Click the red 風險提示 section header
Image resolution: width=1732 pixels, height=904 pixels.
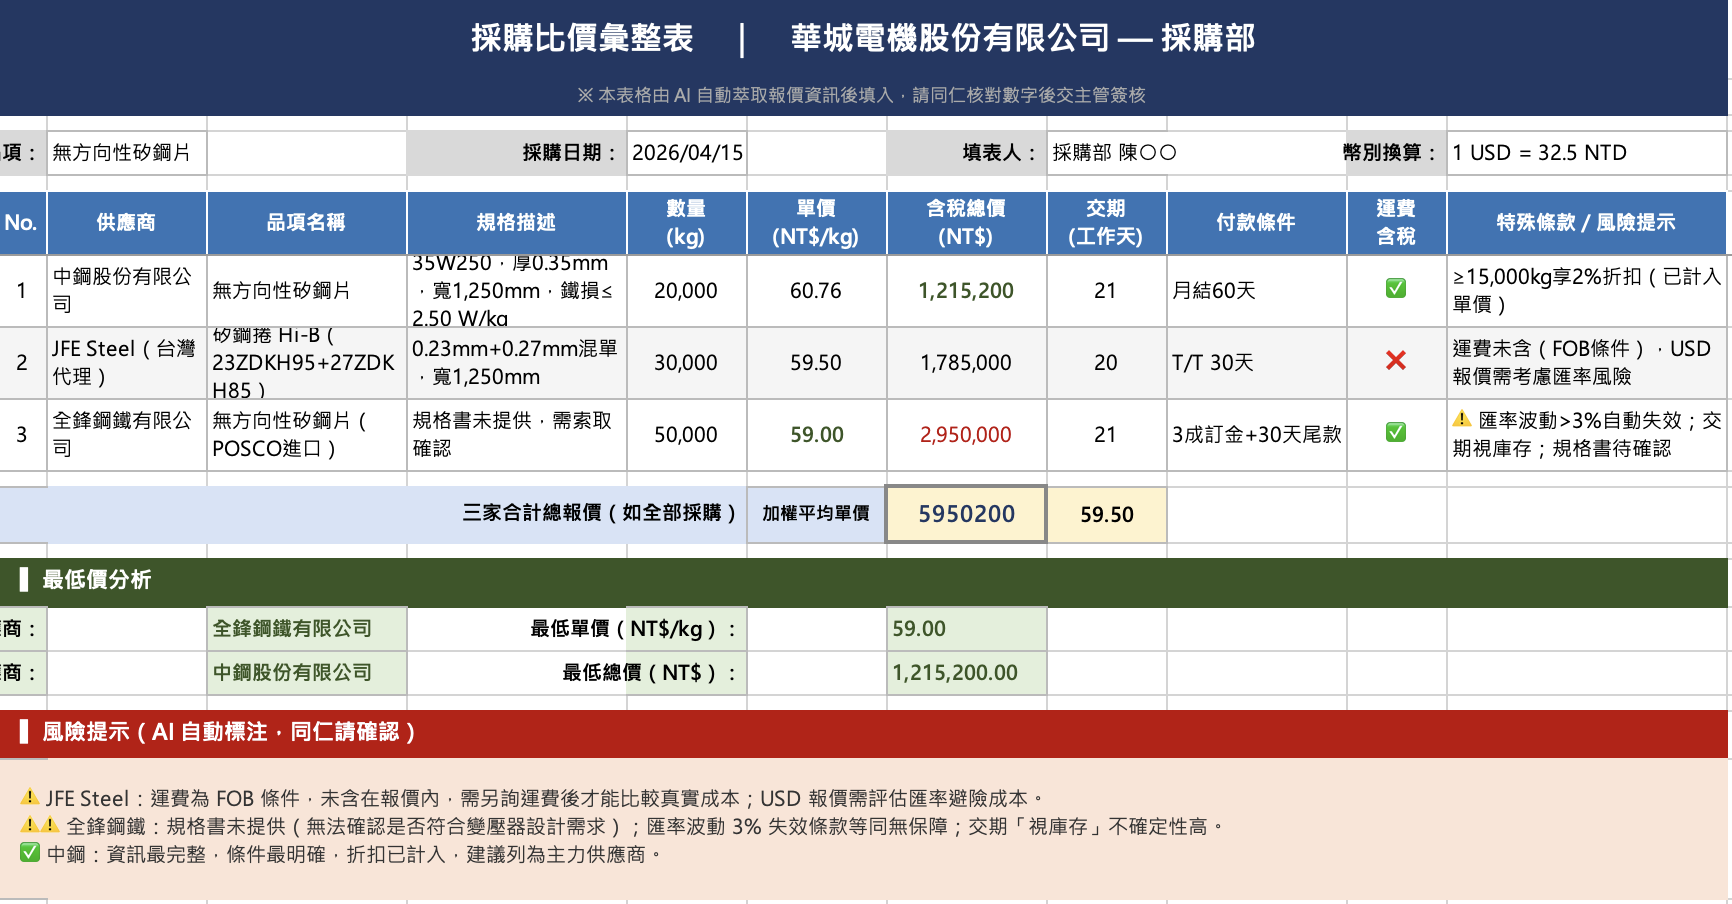click(x=864, y=733)
